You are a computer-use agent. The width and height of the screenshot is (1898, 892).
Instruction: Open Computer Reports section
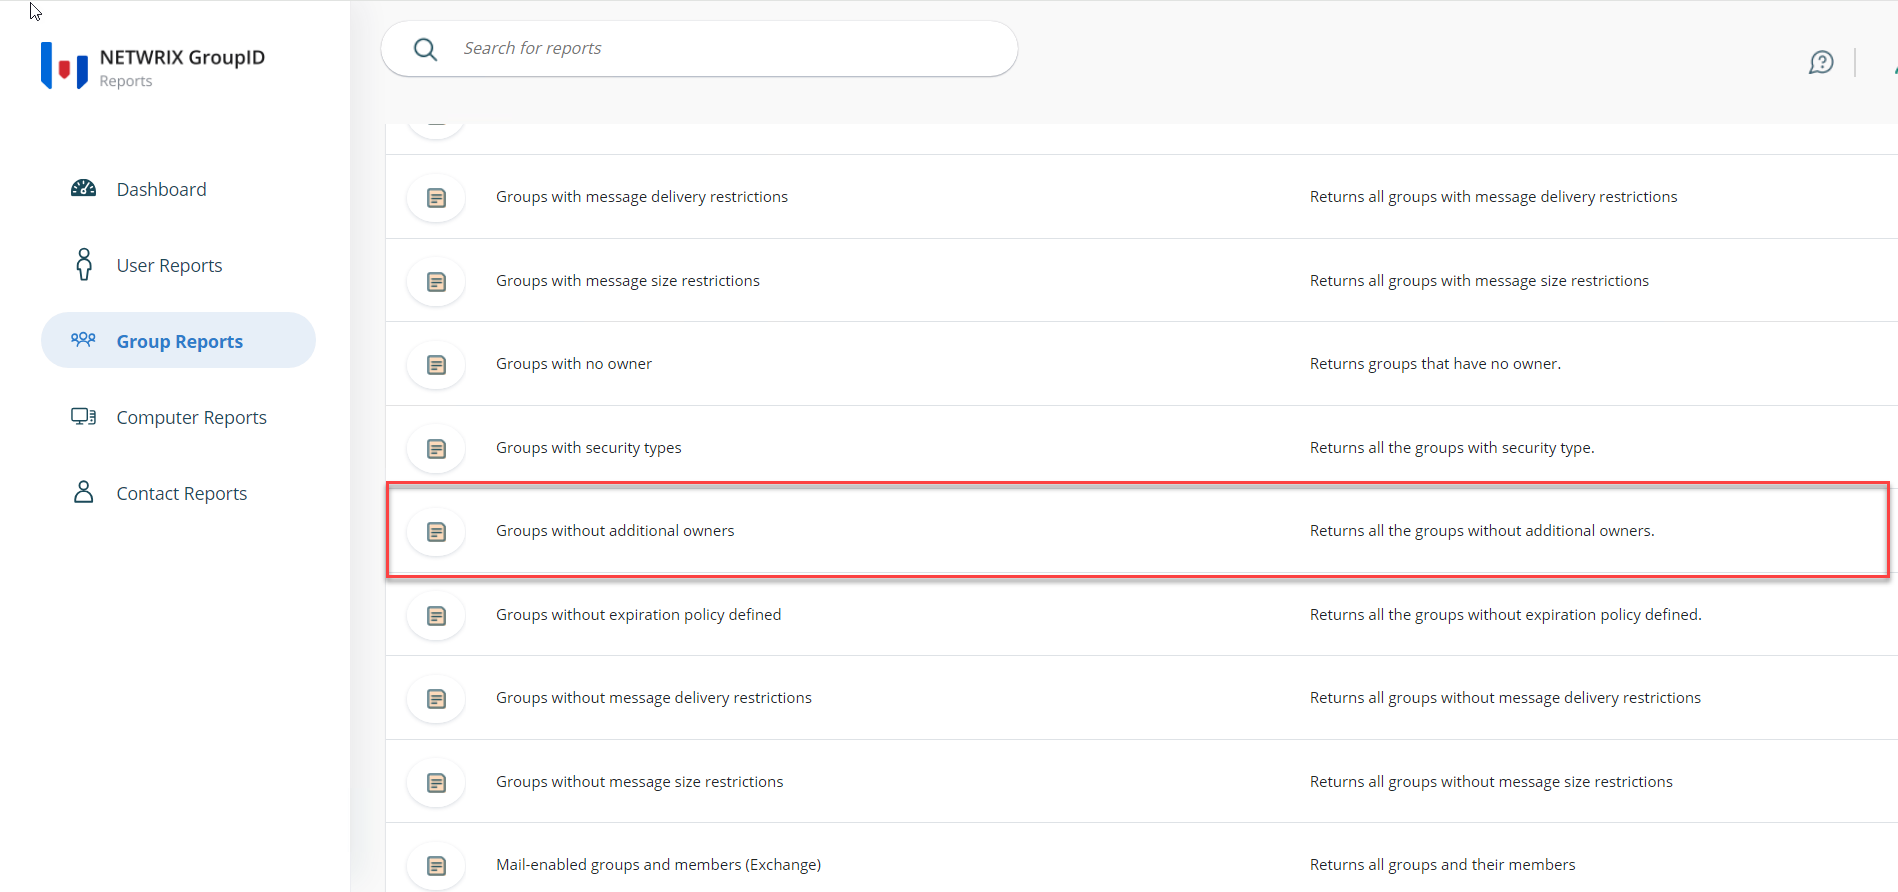[191, 418]
